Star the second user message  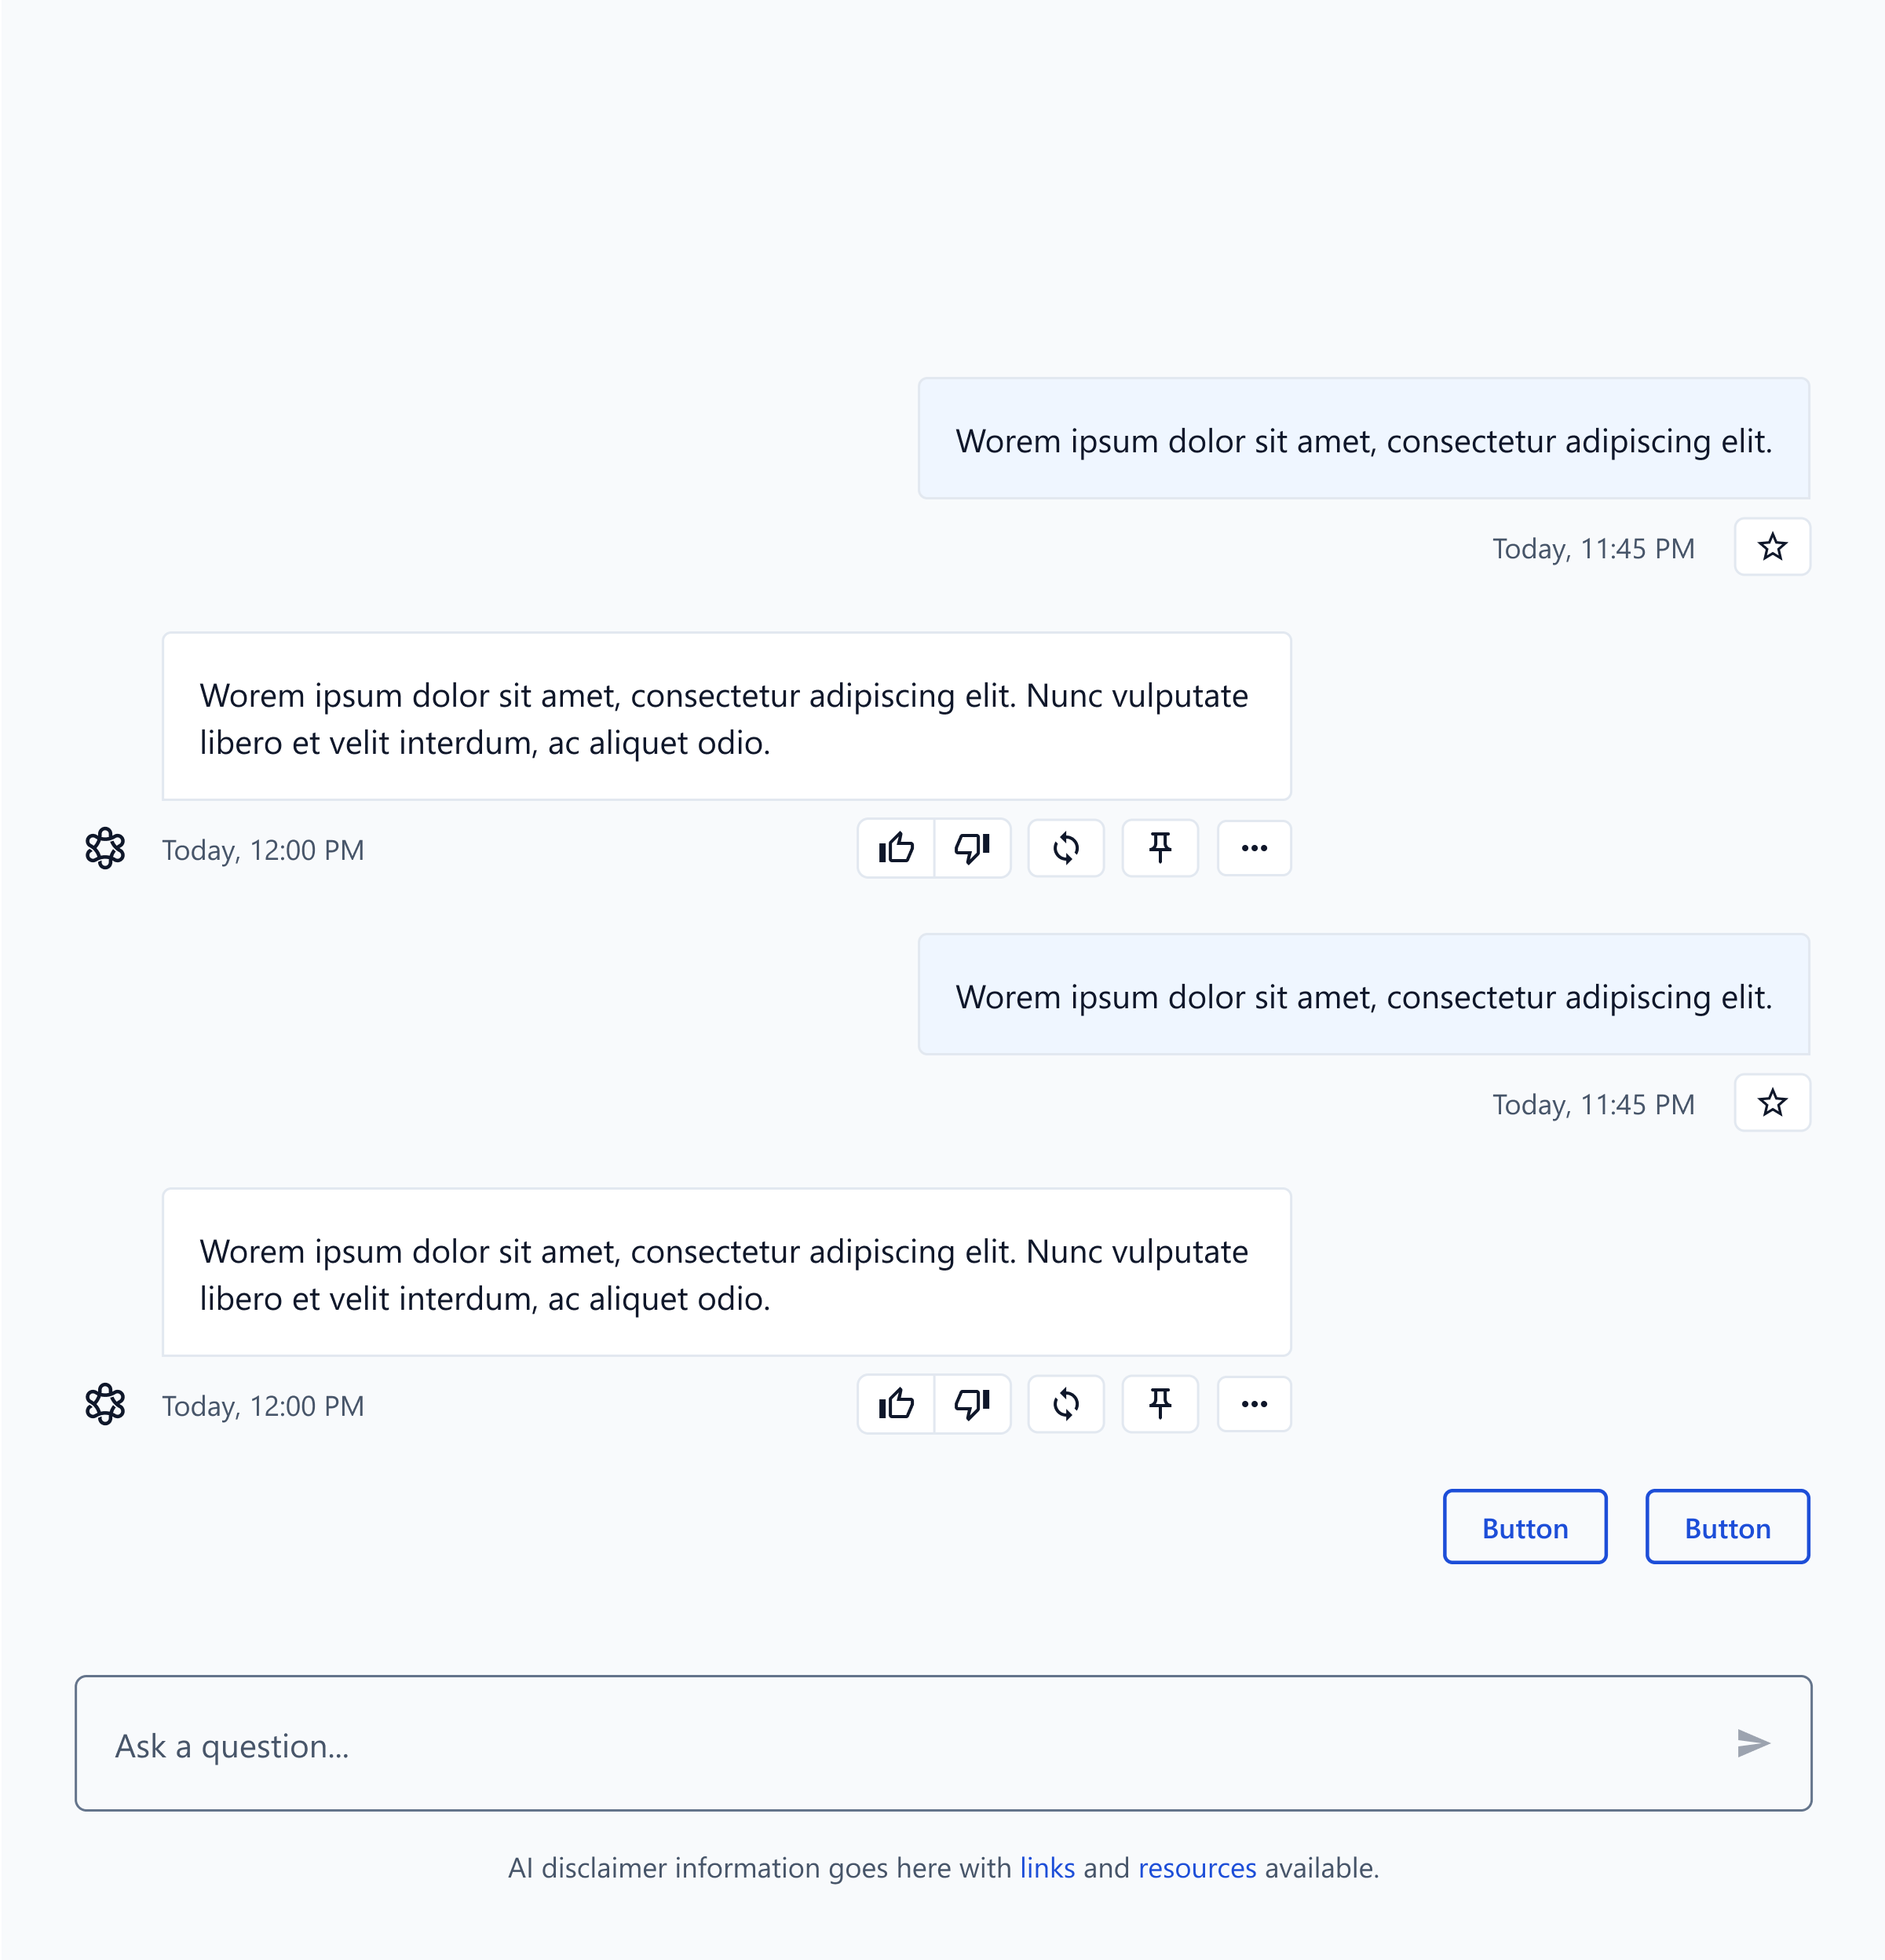[1772, 1103]
